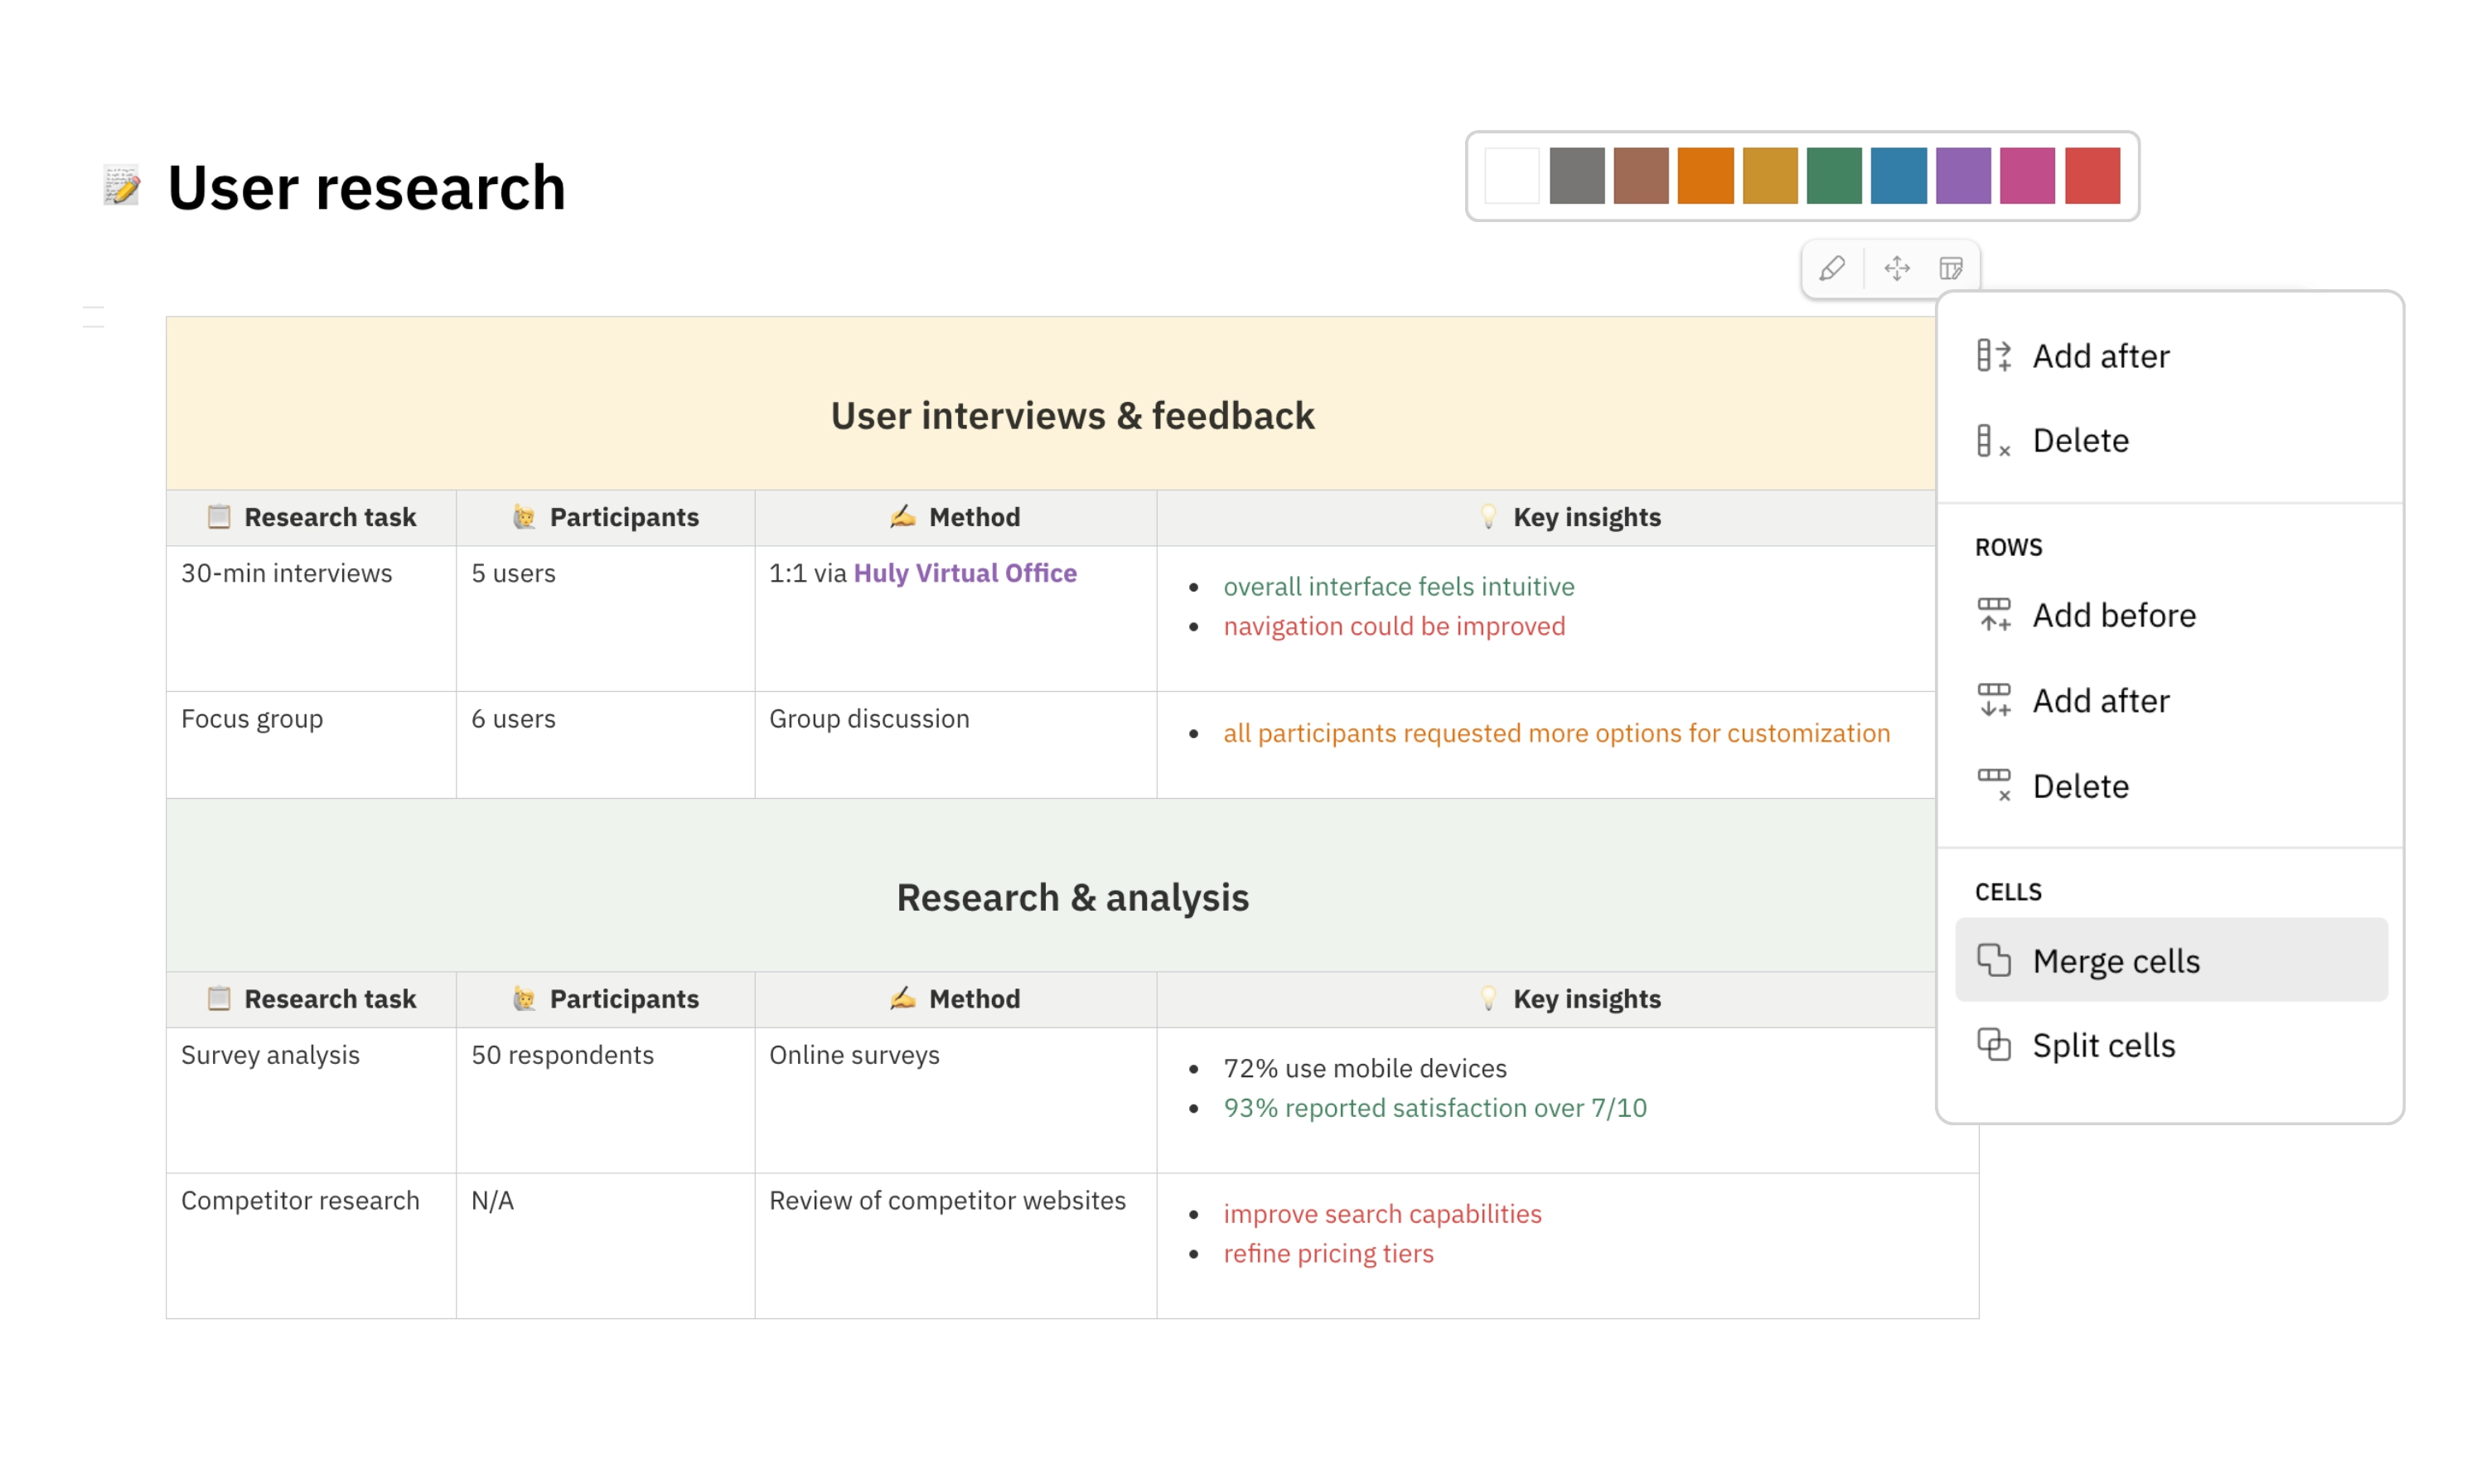Apply the green color swatch
2486x1484 pixels.
1834,176
